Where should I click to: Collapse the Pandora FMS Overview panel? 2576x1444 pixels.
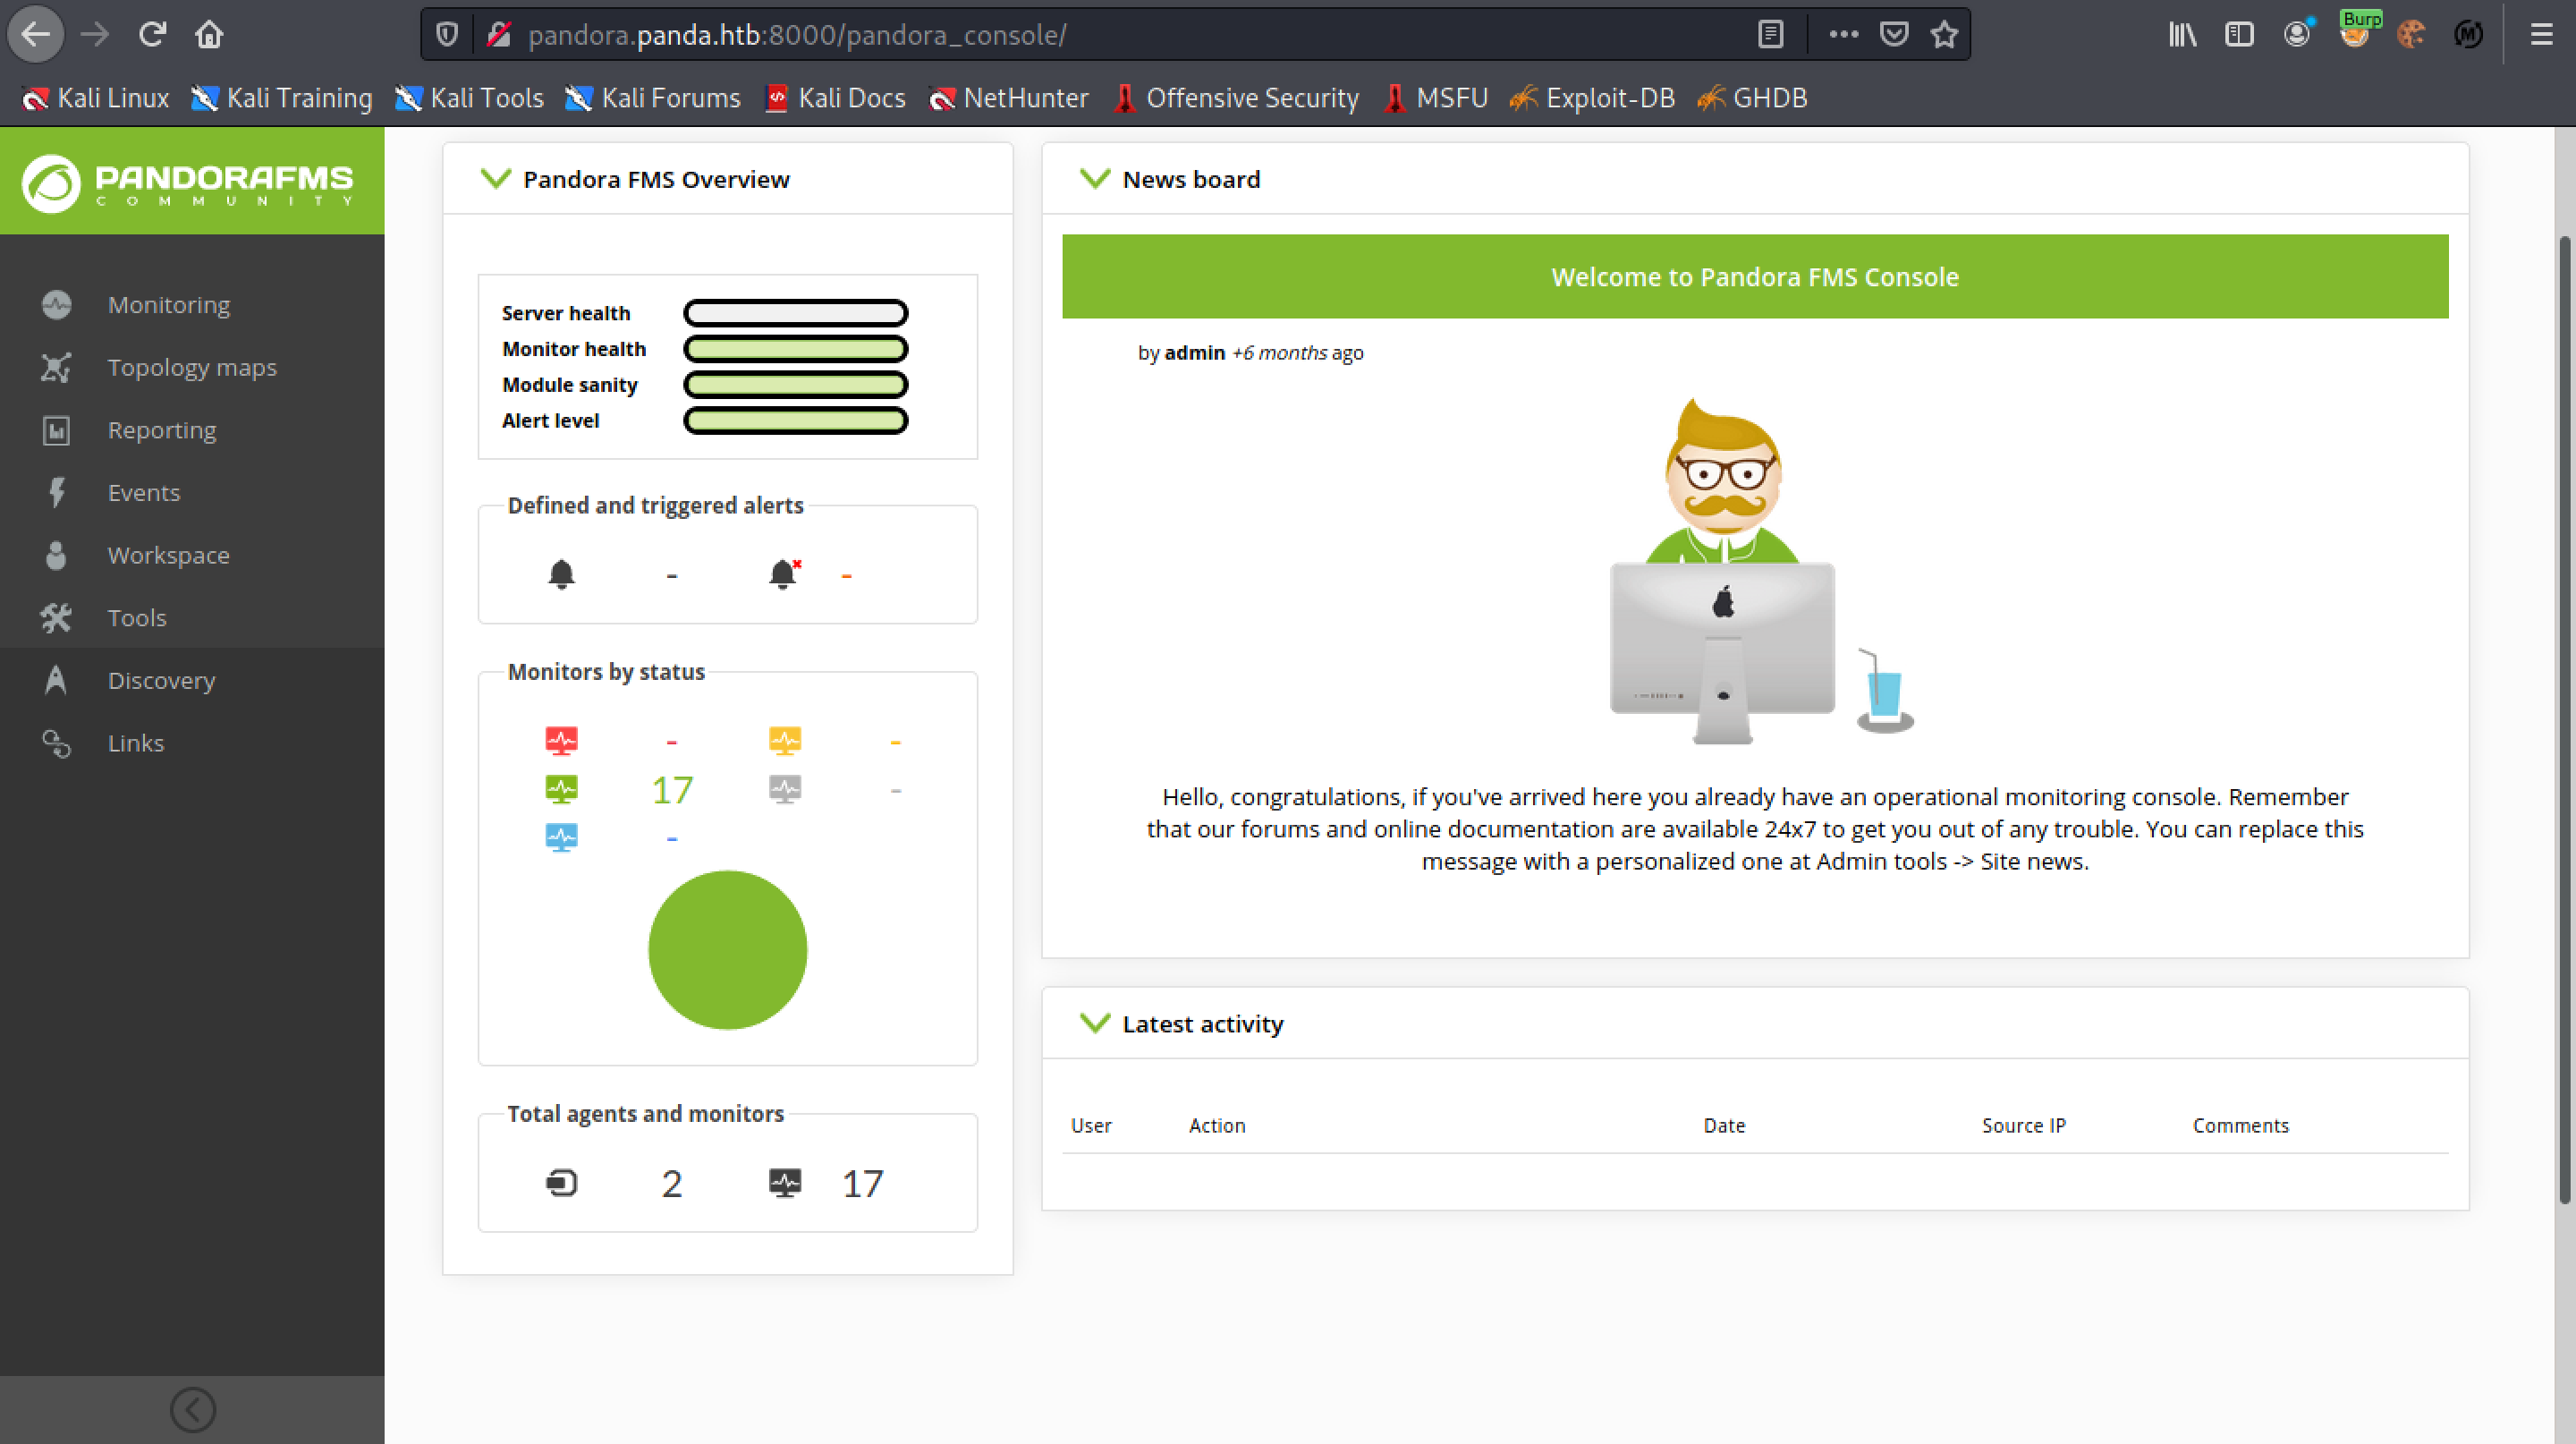(x=495, y=179)
